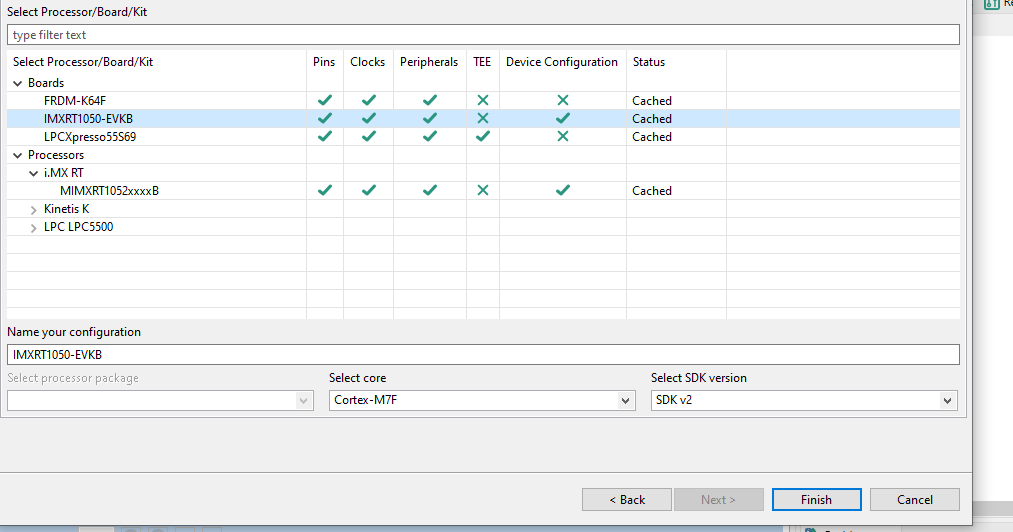Click the configuration name text field
The height and width of the screenshot is (532, 1013).
(x=483, y=355)
